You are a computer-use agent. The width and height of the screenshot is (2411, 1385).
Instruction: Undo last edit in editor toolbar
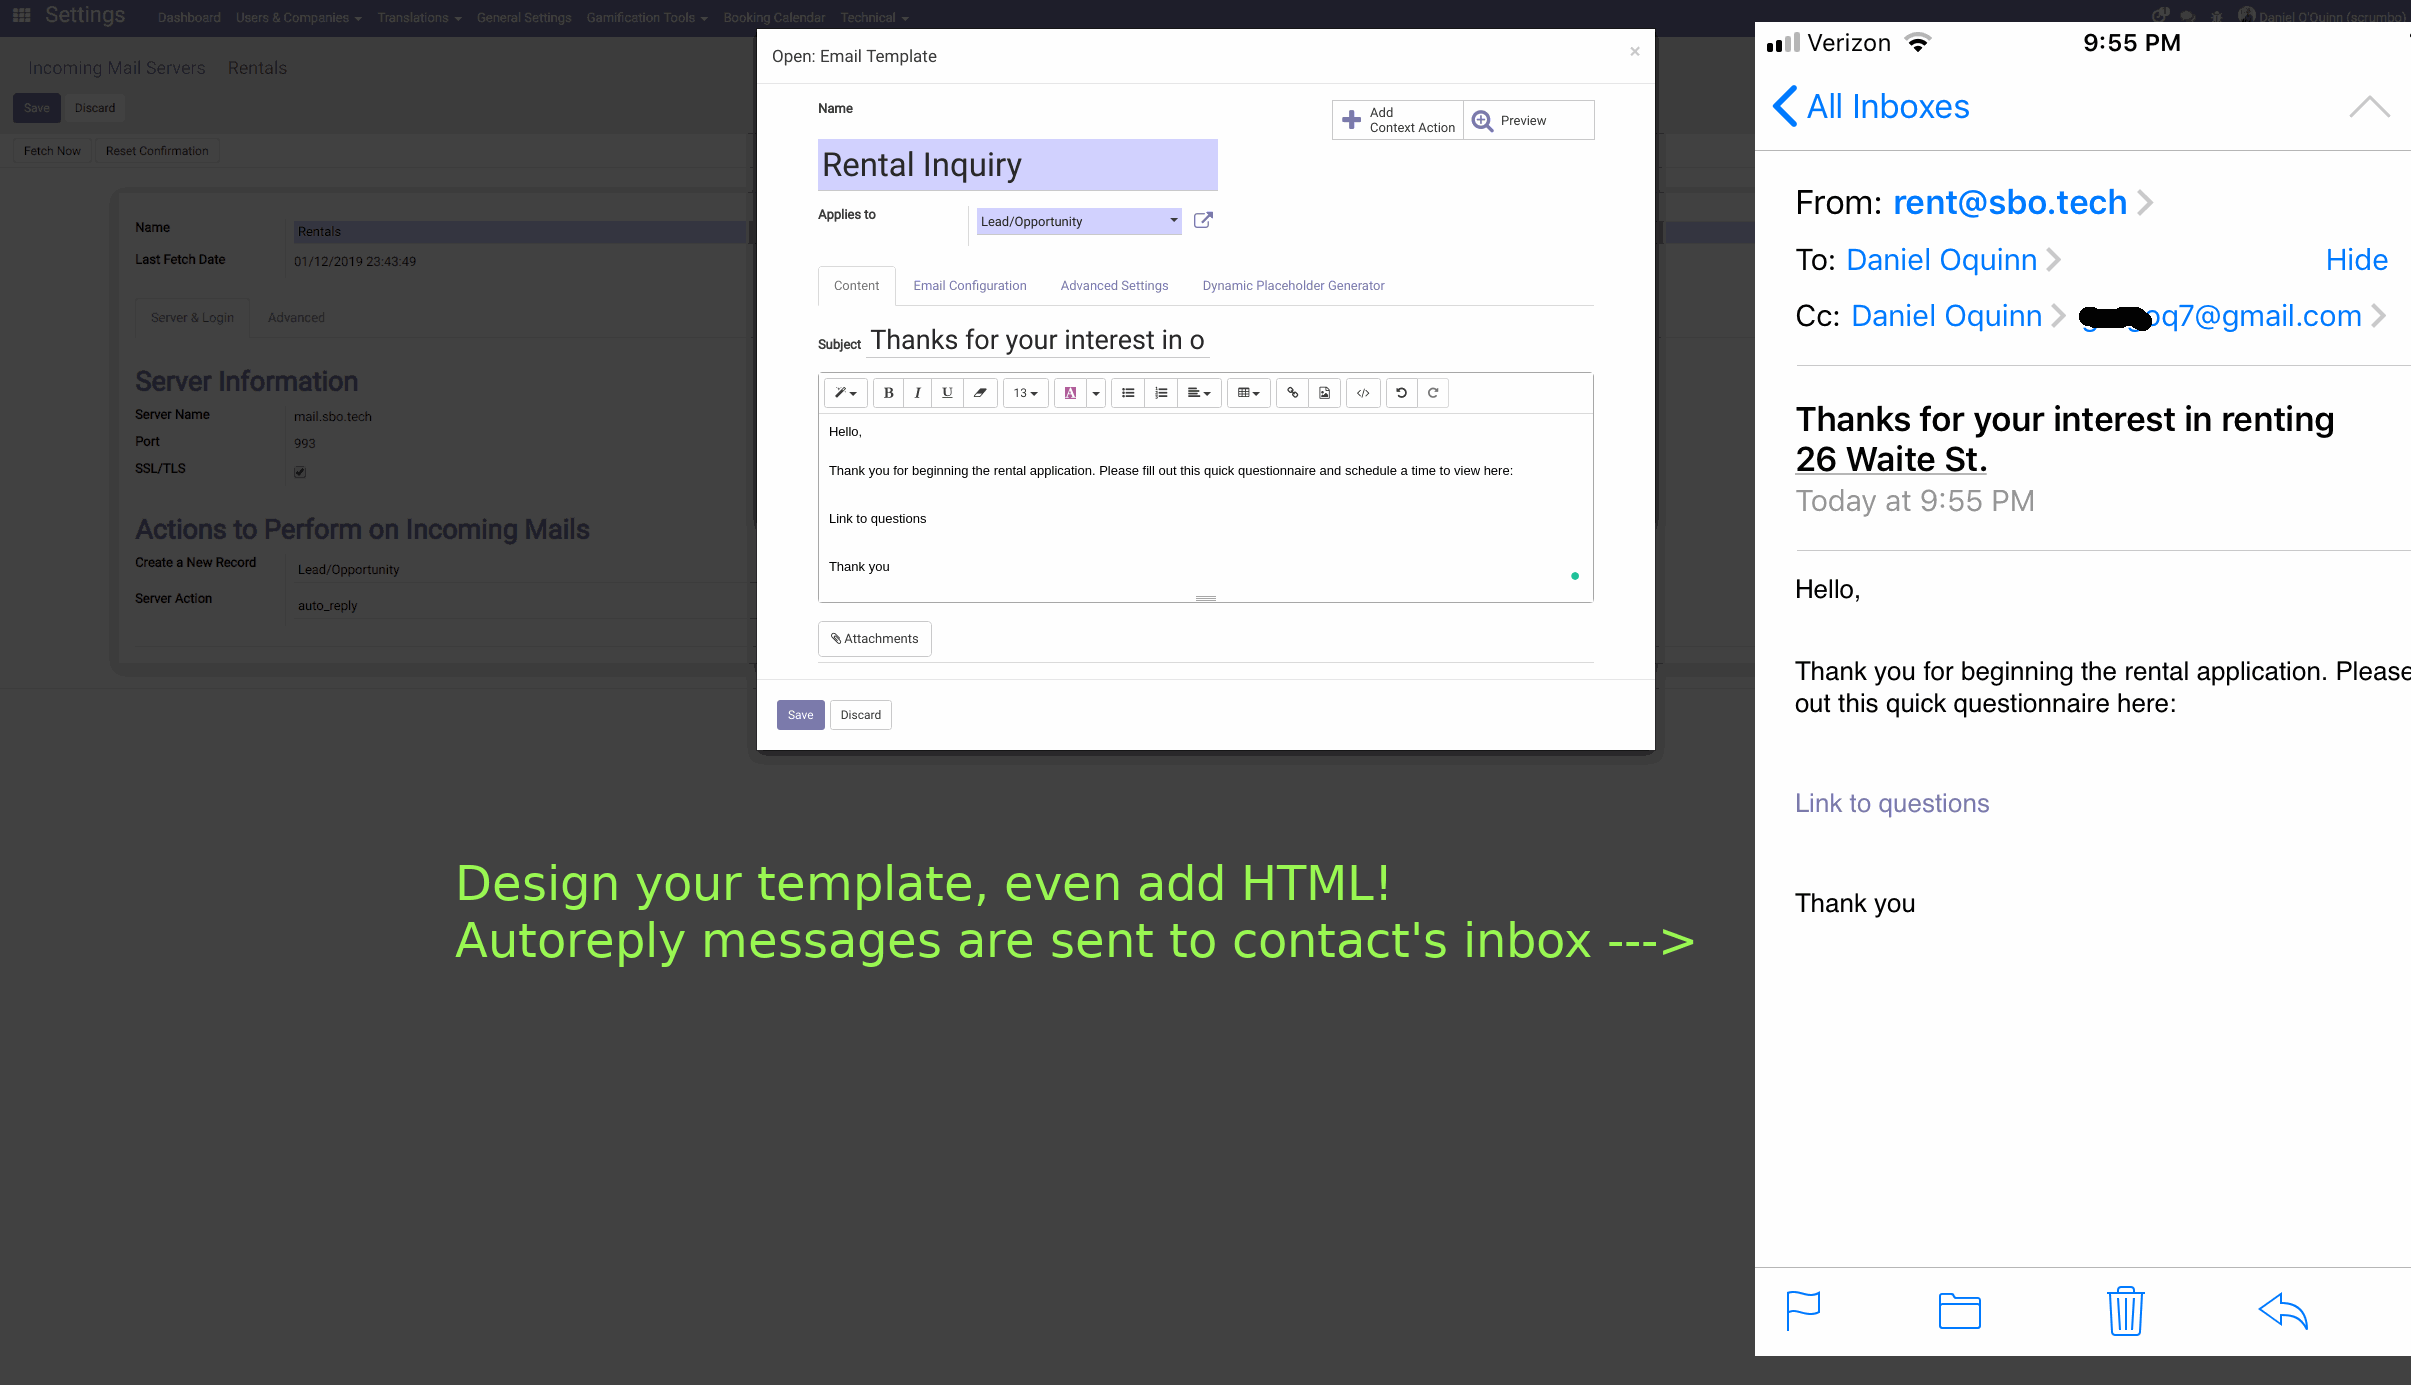[x=1401, y=393]
